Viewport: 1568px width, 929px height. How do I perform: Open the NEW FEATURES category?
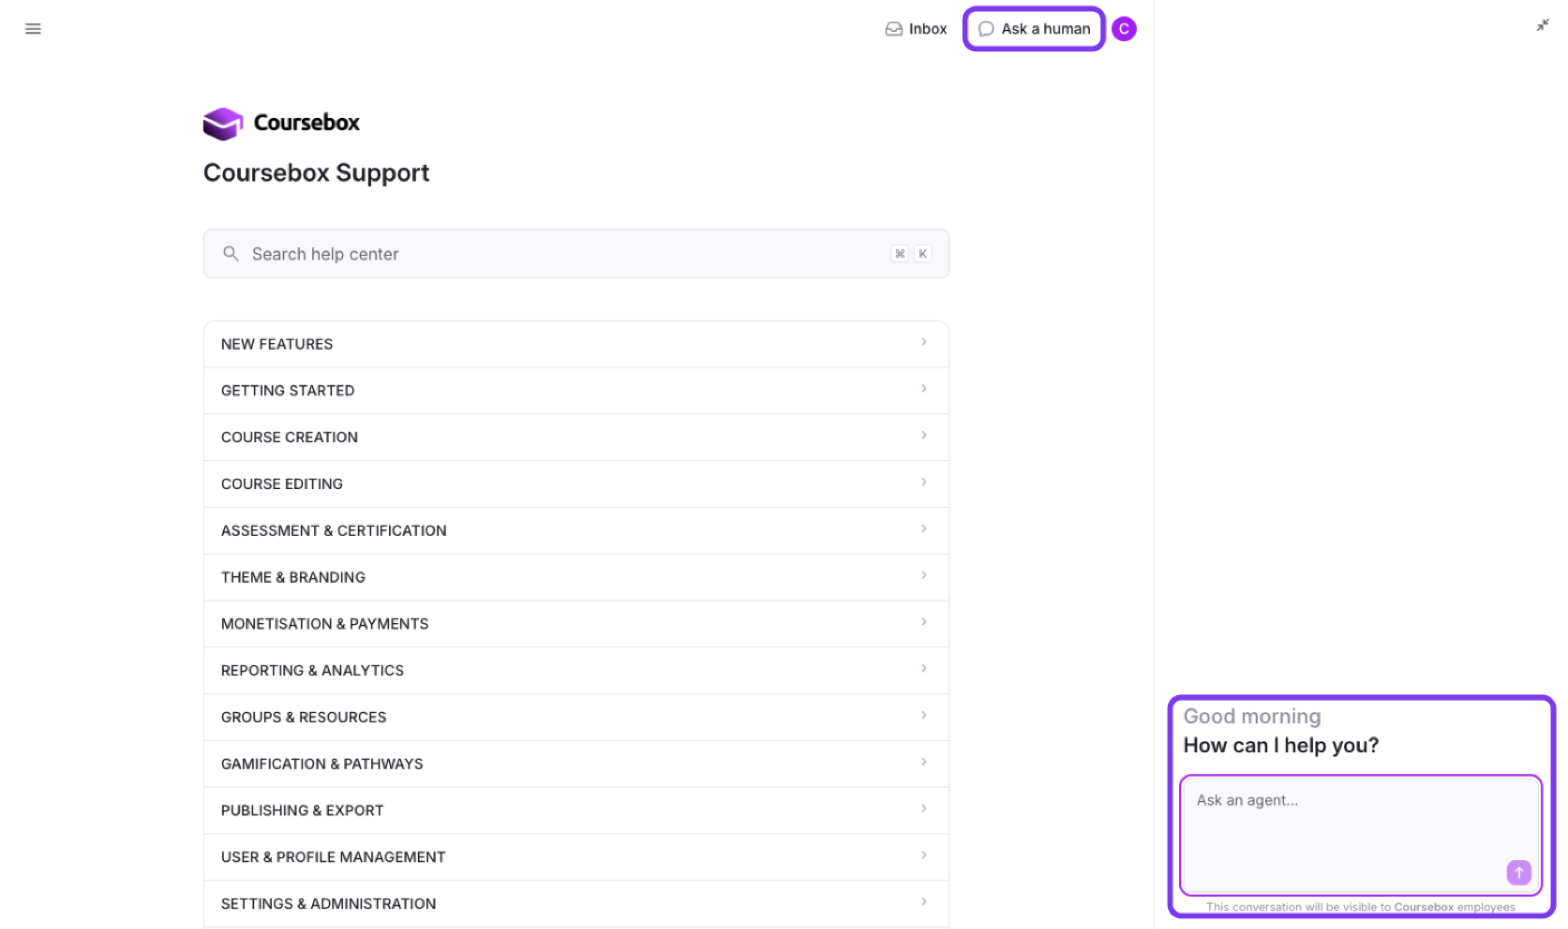(x=576, y=344)
